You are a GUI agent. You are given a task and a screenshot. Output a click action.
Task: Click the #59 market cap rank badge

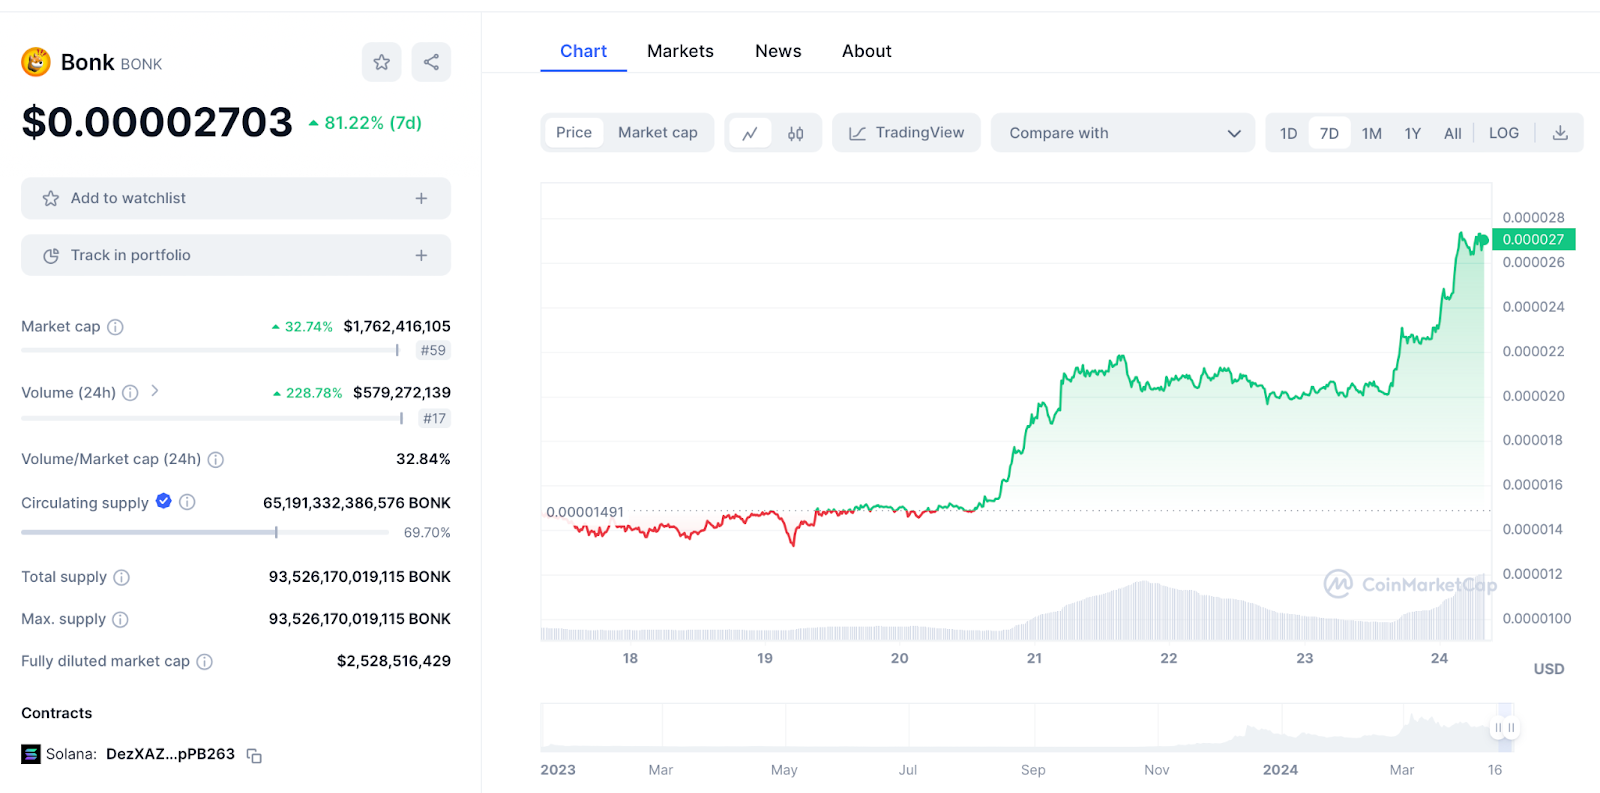click(433, 350)
